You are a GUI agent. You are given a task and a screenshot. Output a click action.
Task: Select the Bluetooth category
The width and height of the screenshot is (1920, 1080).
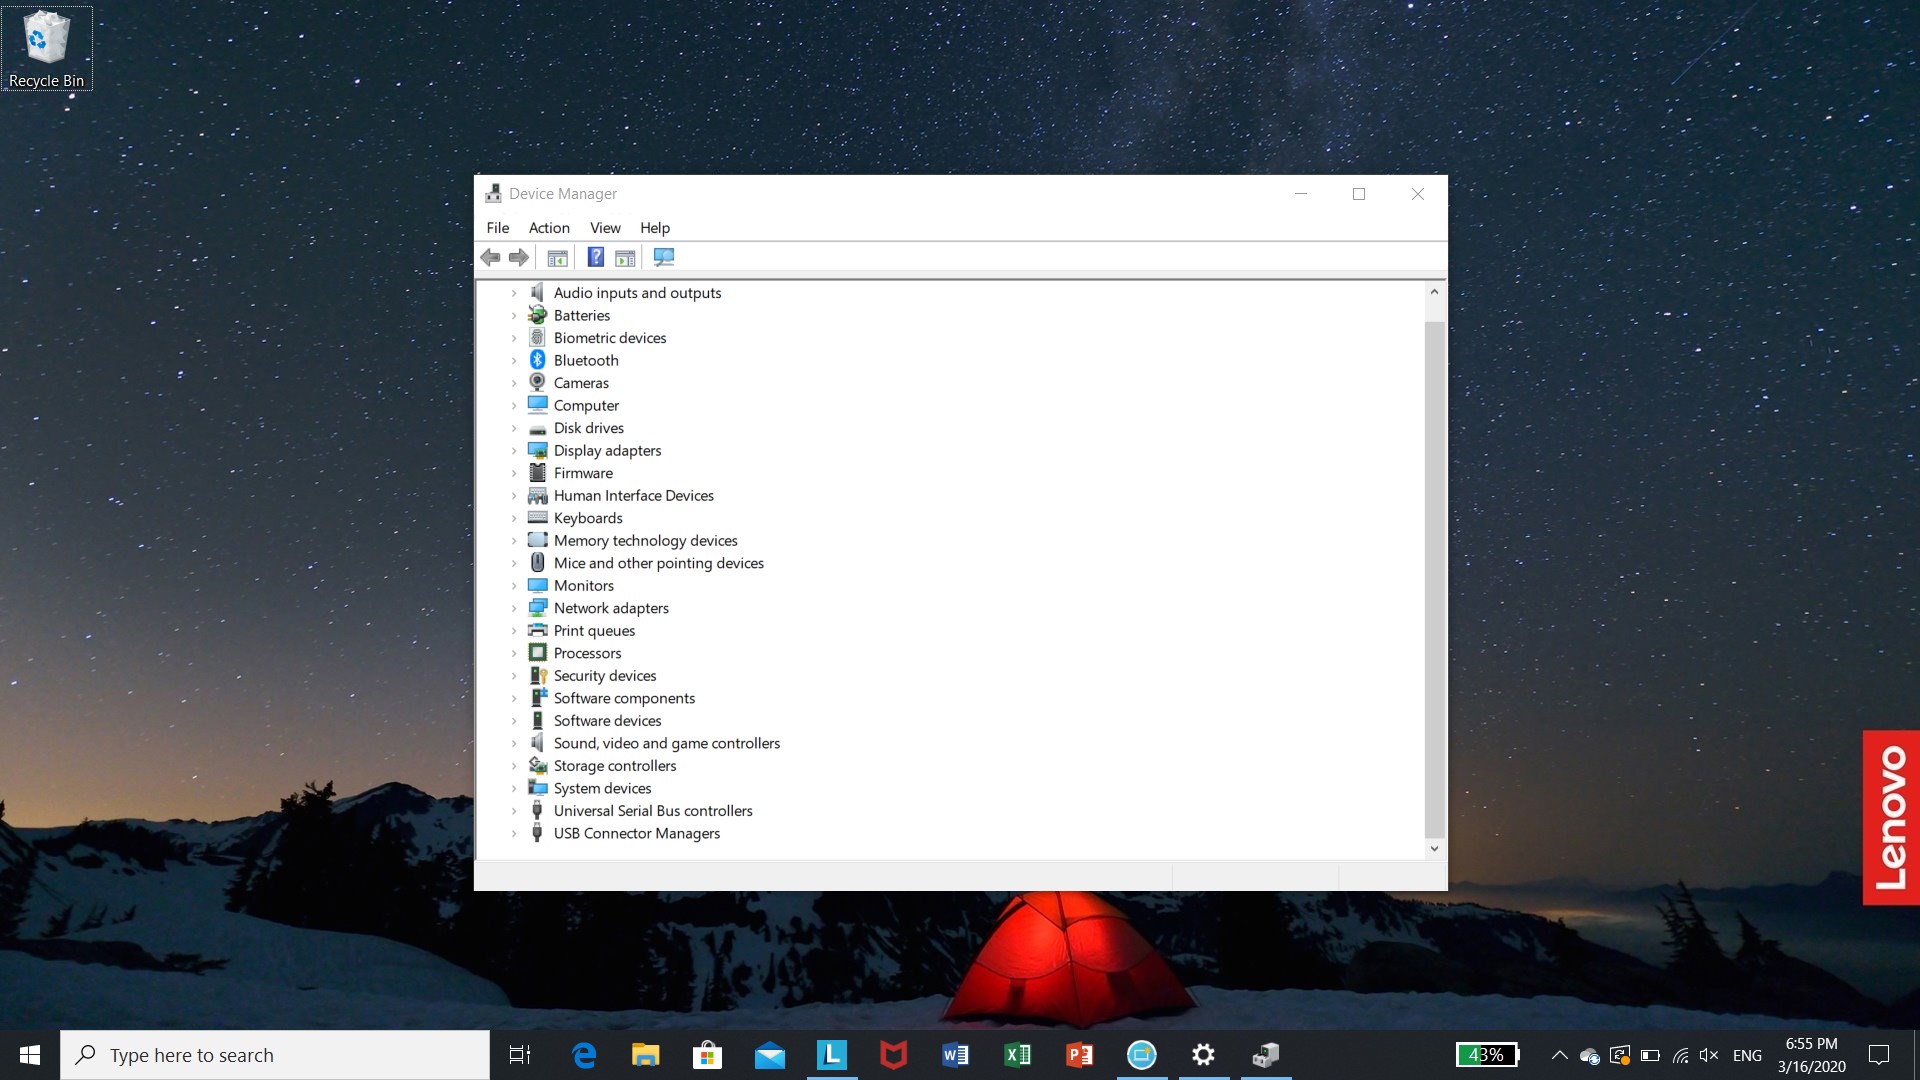(584, 359)
